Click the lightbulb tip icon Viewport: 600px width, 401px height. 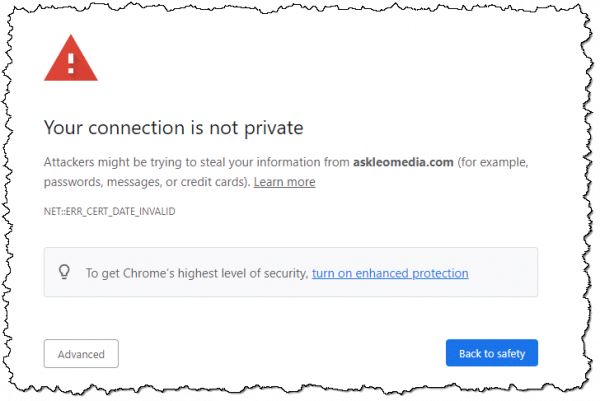tap(64, 272)
